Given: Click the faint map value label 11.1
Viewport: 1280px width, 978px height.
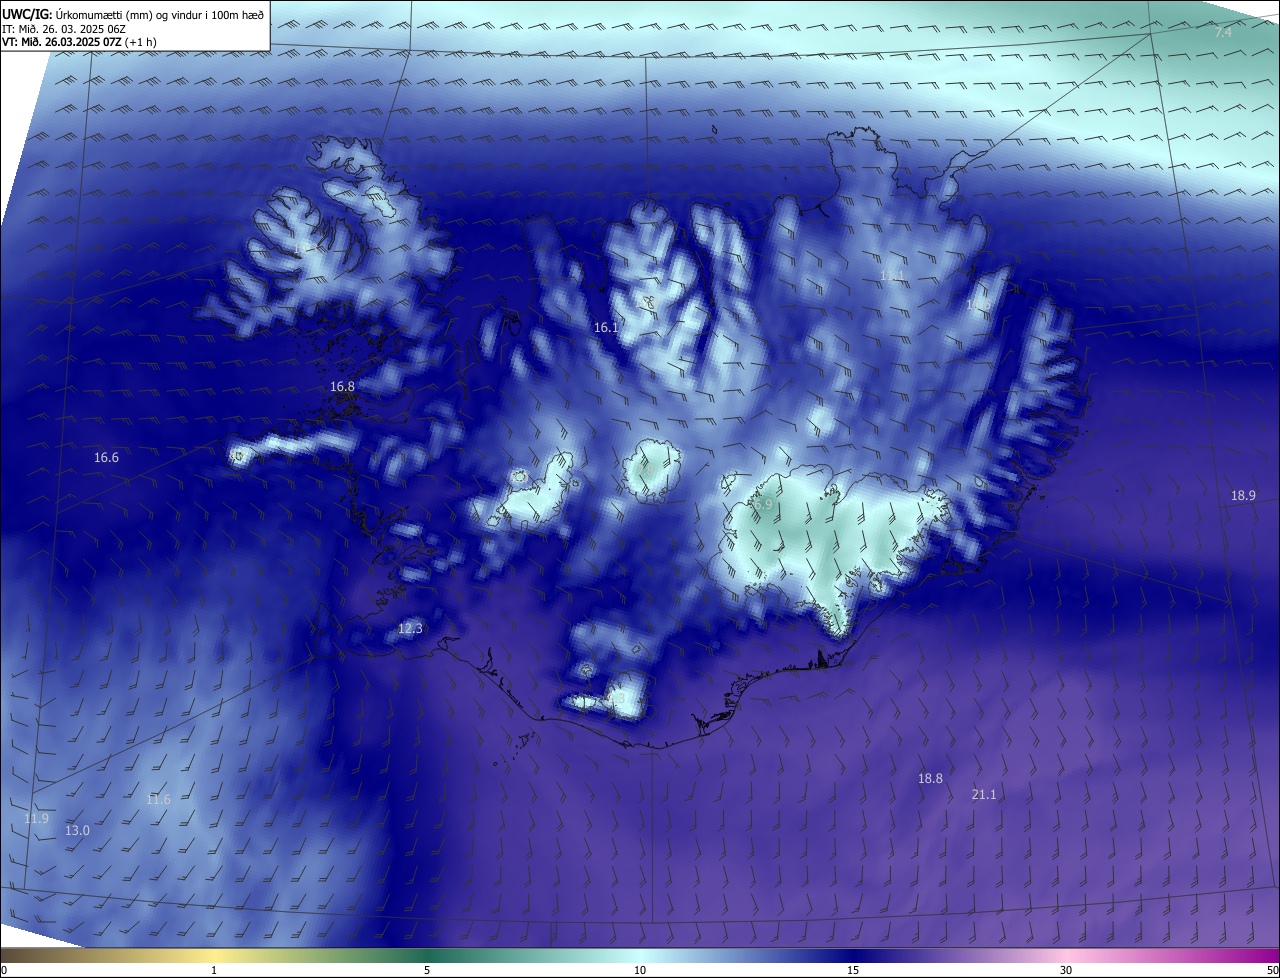Looking at the screenshot, I should (891, 275).
